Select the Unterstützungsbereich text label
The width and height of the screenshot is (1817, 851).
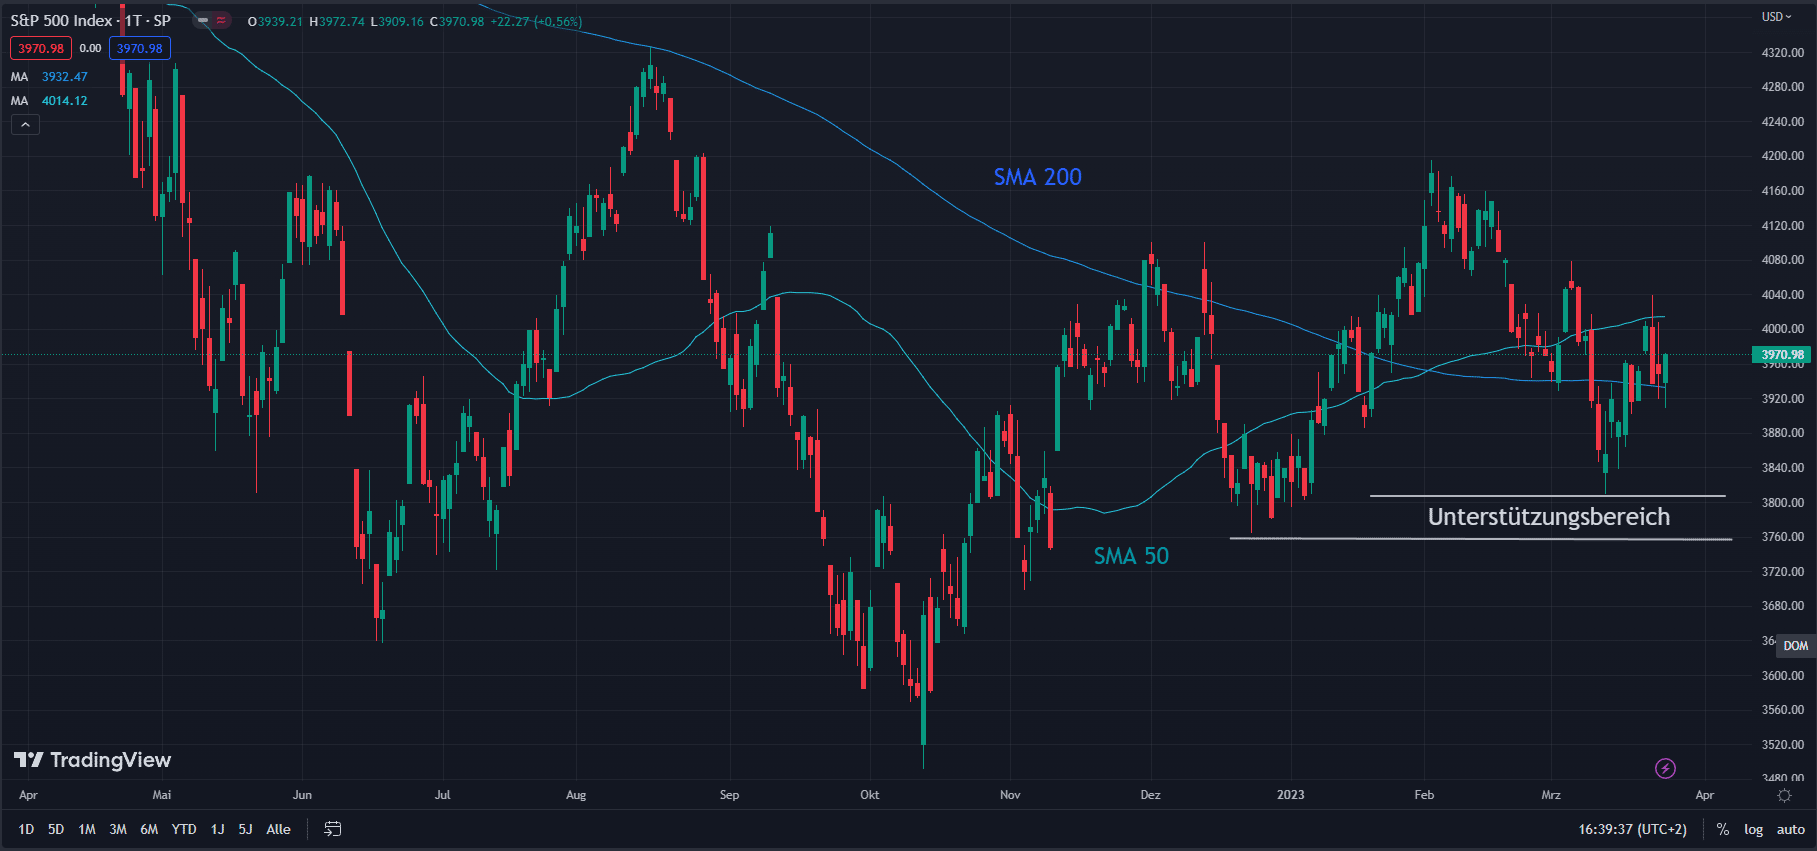point(1549,517)
